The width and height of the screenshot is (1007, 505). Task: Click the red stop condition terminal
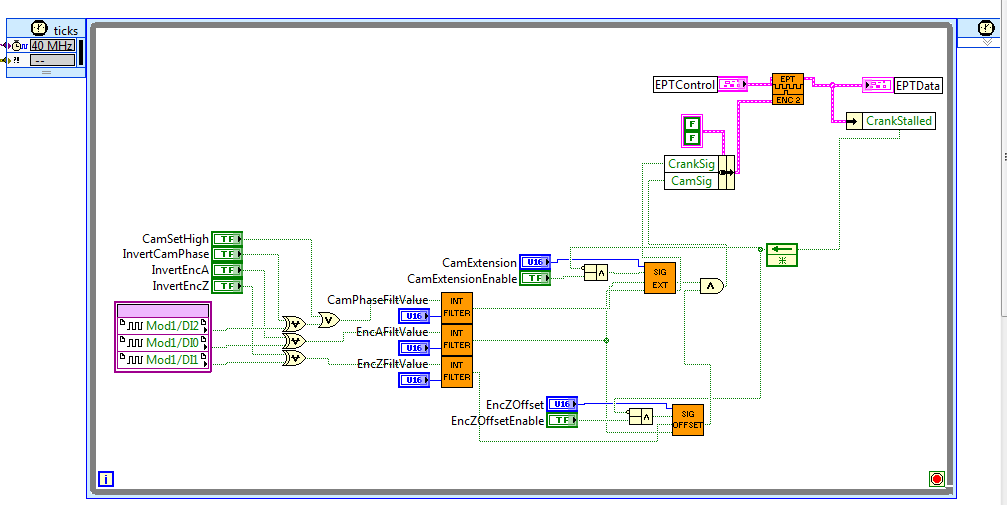click(936, 479)
